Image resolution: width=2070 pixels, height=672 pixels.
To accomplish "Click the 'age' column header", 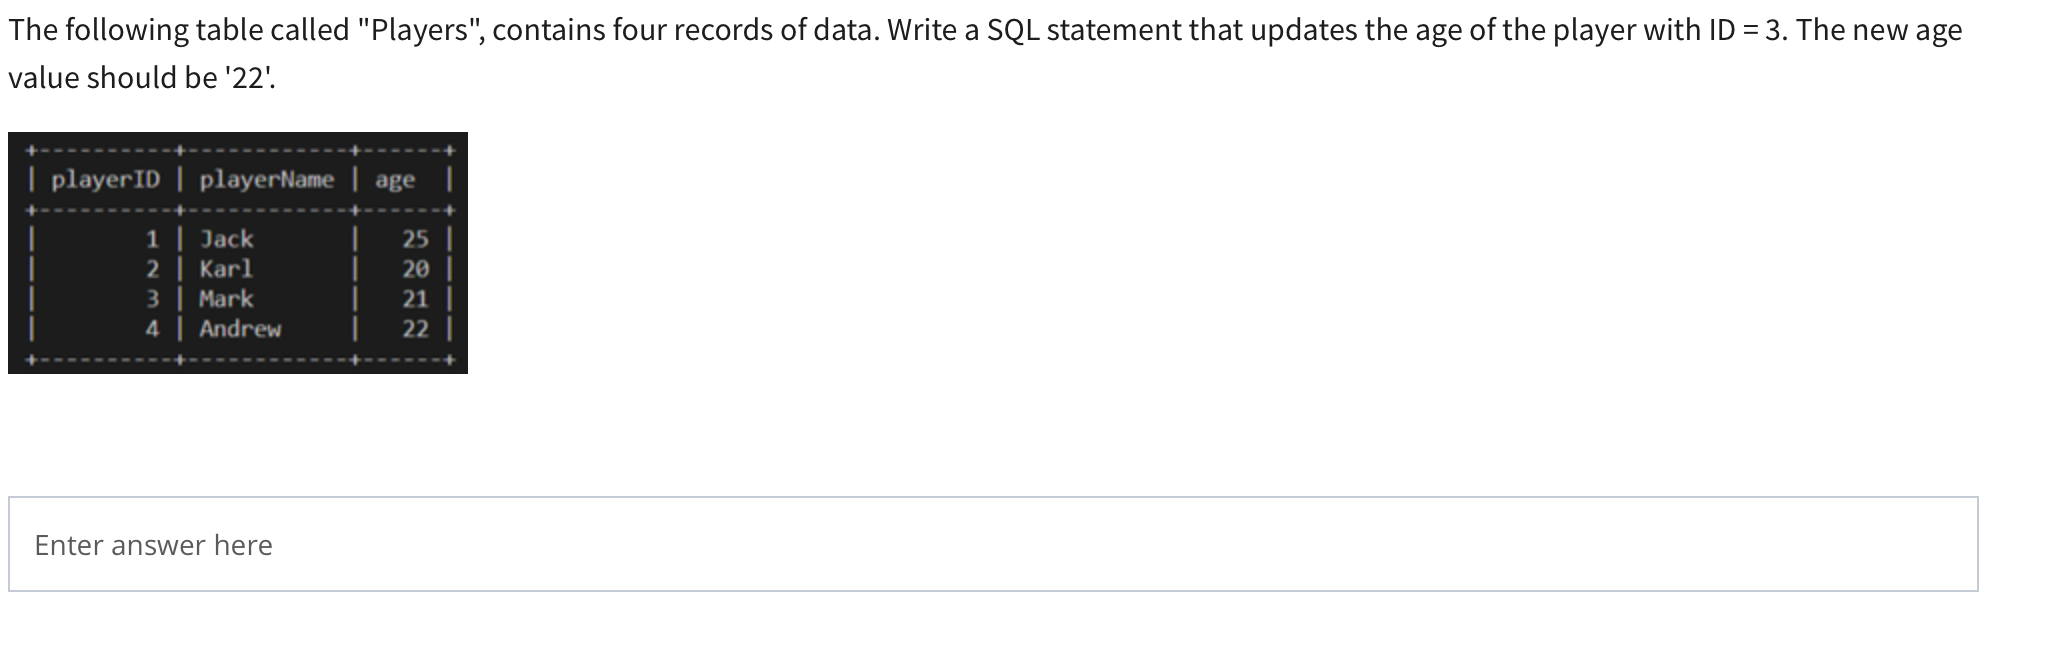I will (x=395, y=180).
